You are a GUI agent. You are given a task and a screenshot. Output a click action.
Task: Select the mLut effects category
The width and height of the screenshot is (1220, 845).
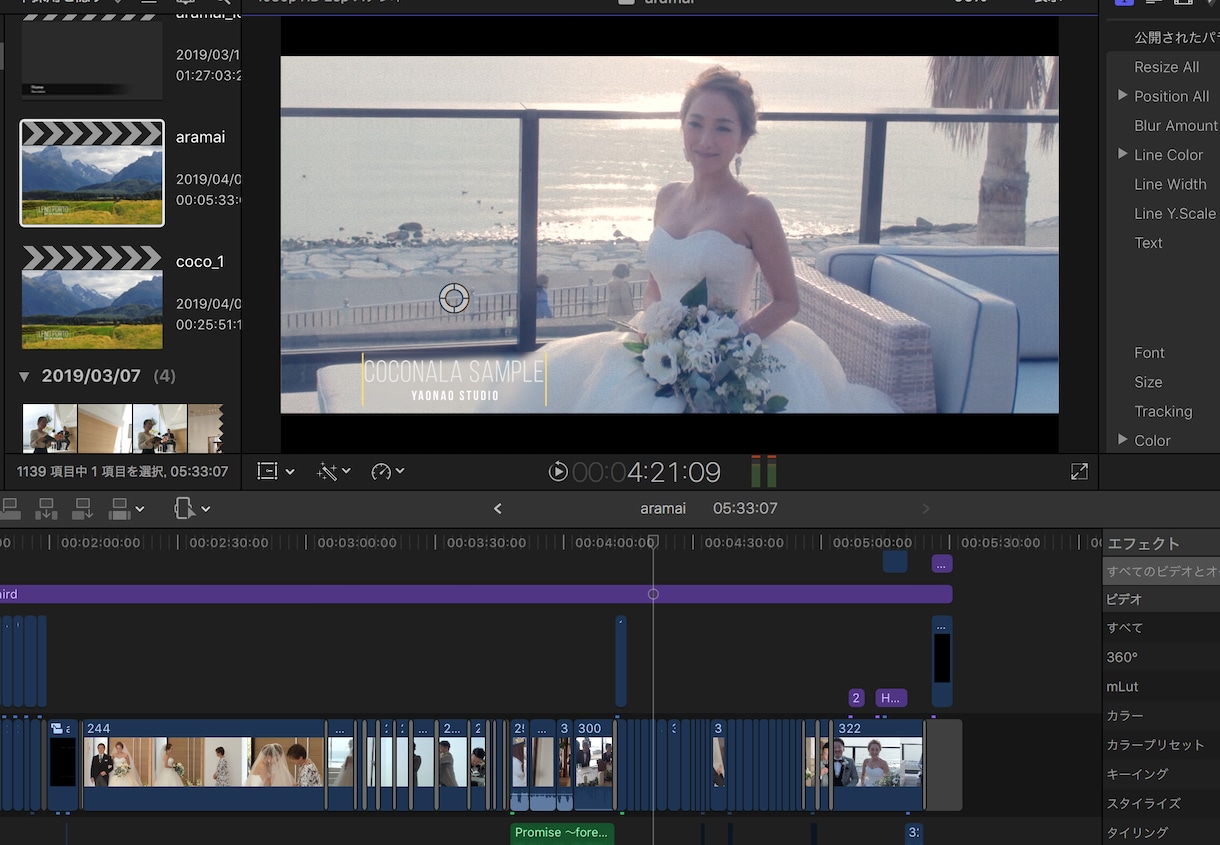(x=1161, y=687)
